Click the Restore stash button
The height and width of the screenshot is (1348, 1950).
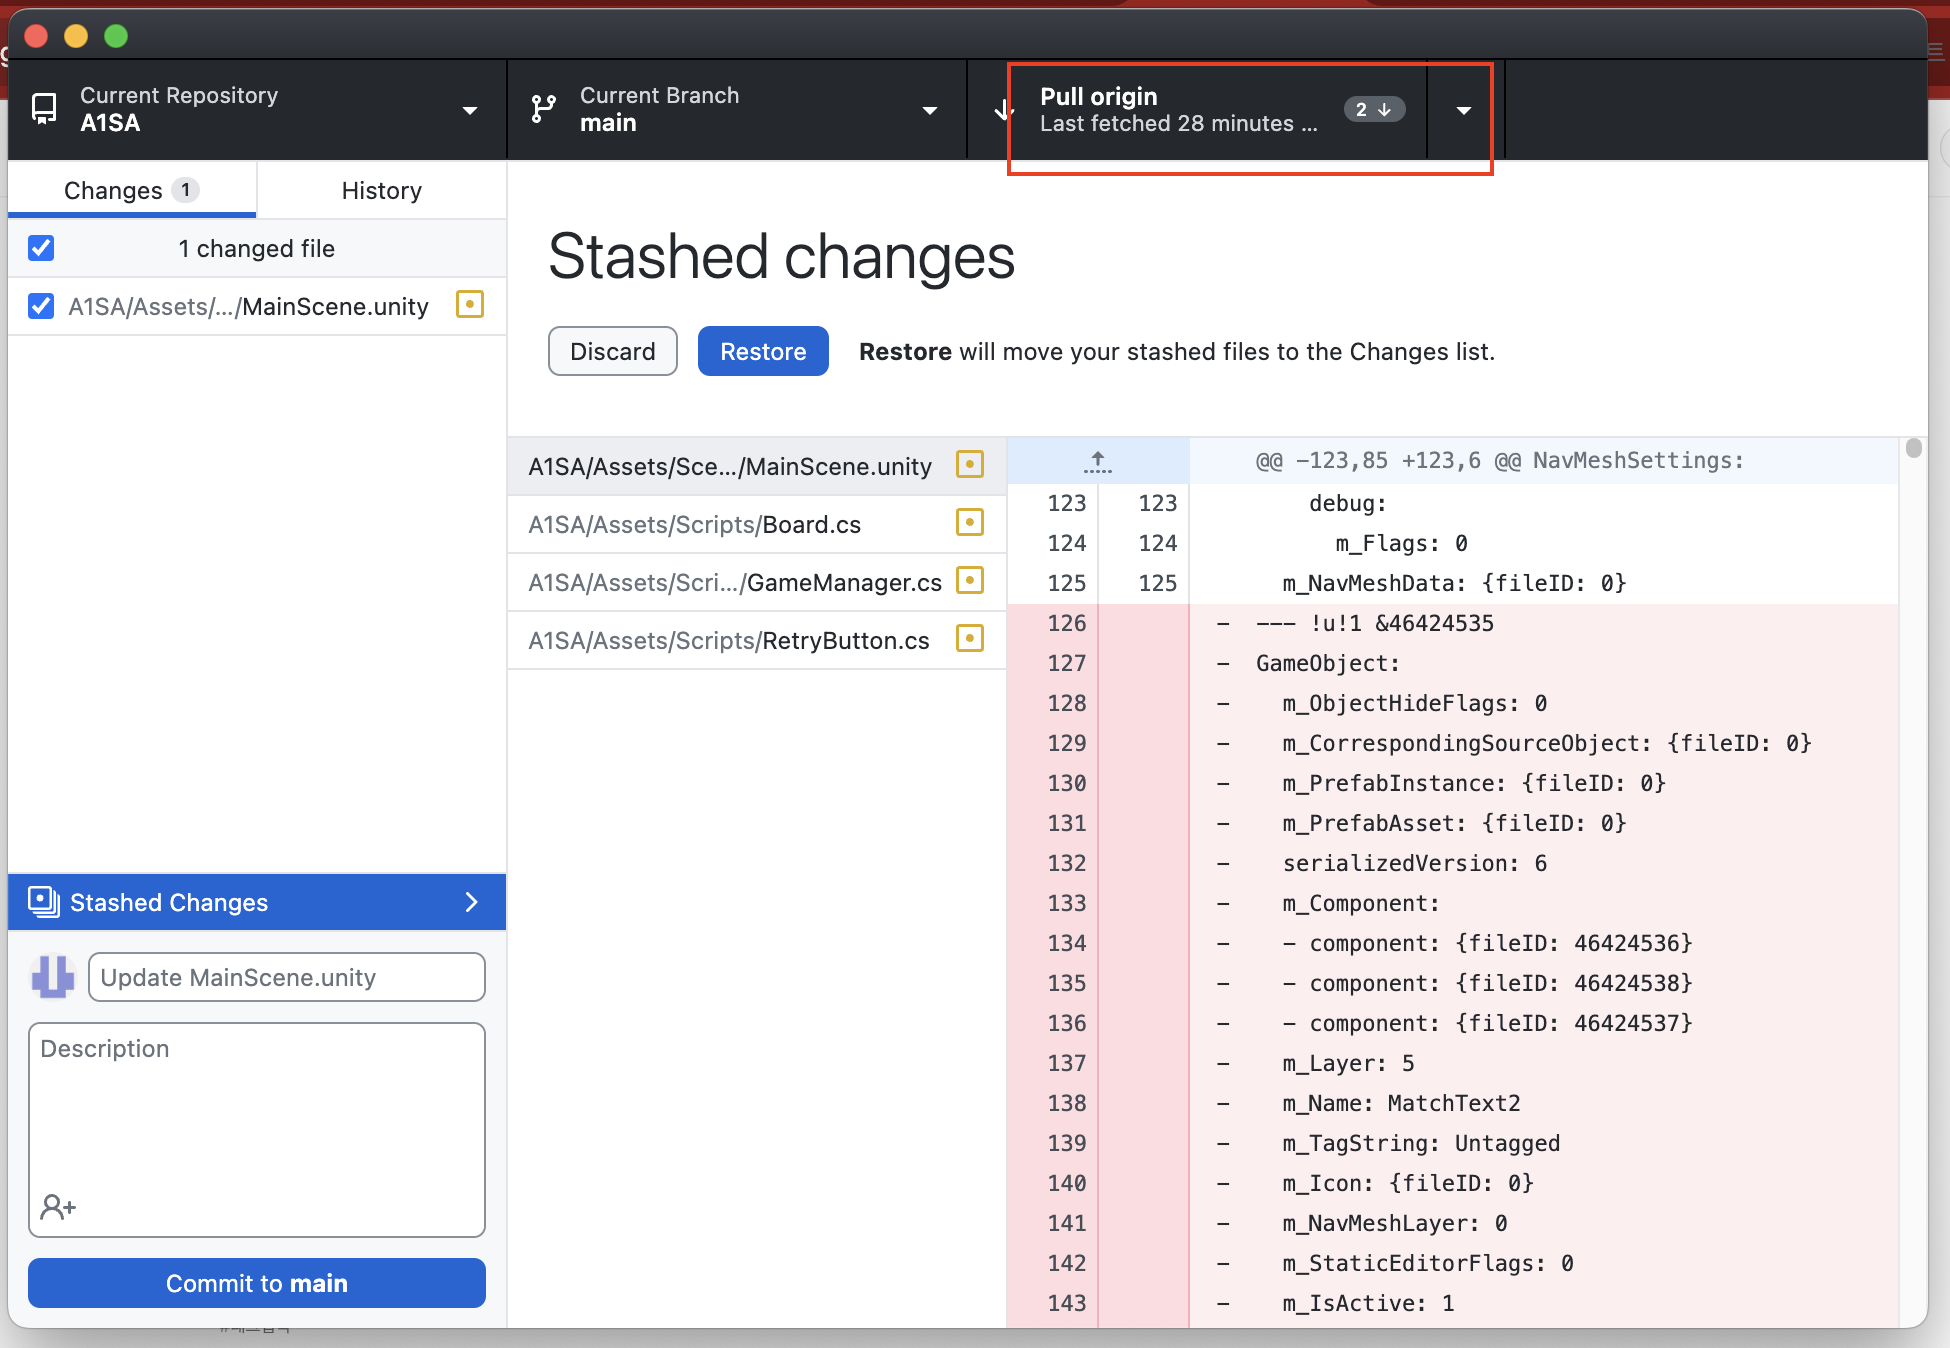[762, 351]
